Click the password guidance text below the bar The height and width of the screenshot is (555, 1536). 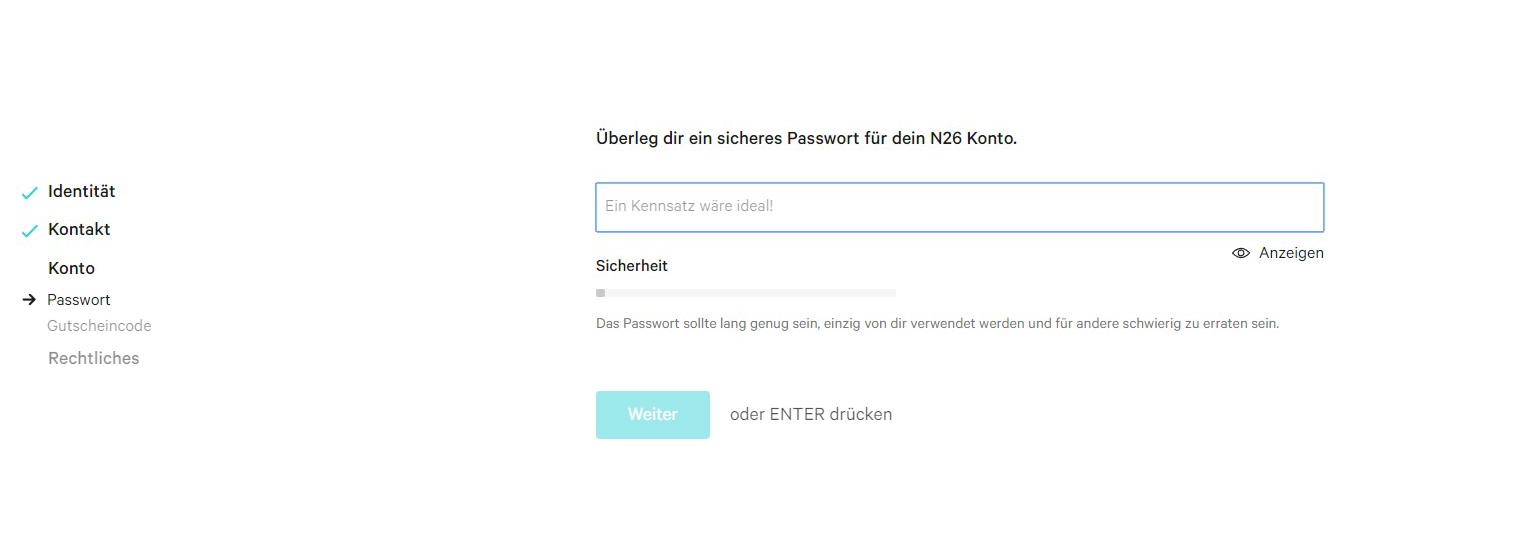(x=937, y=324)
